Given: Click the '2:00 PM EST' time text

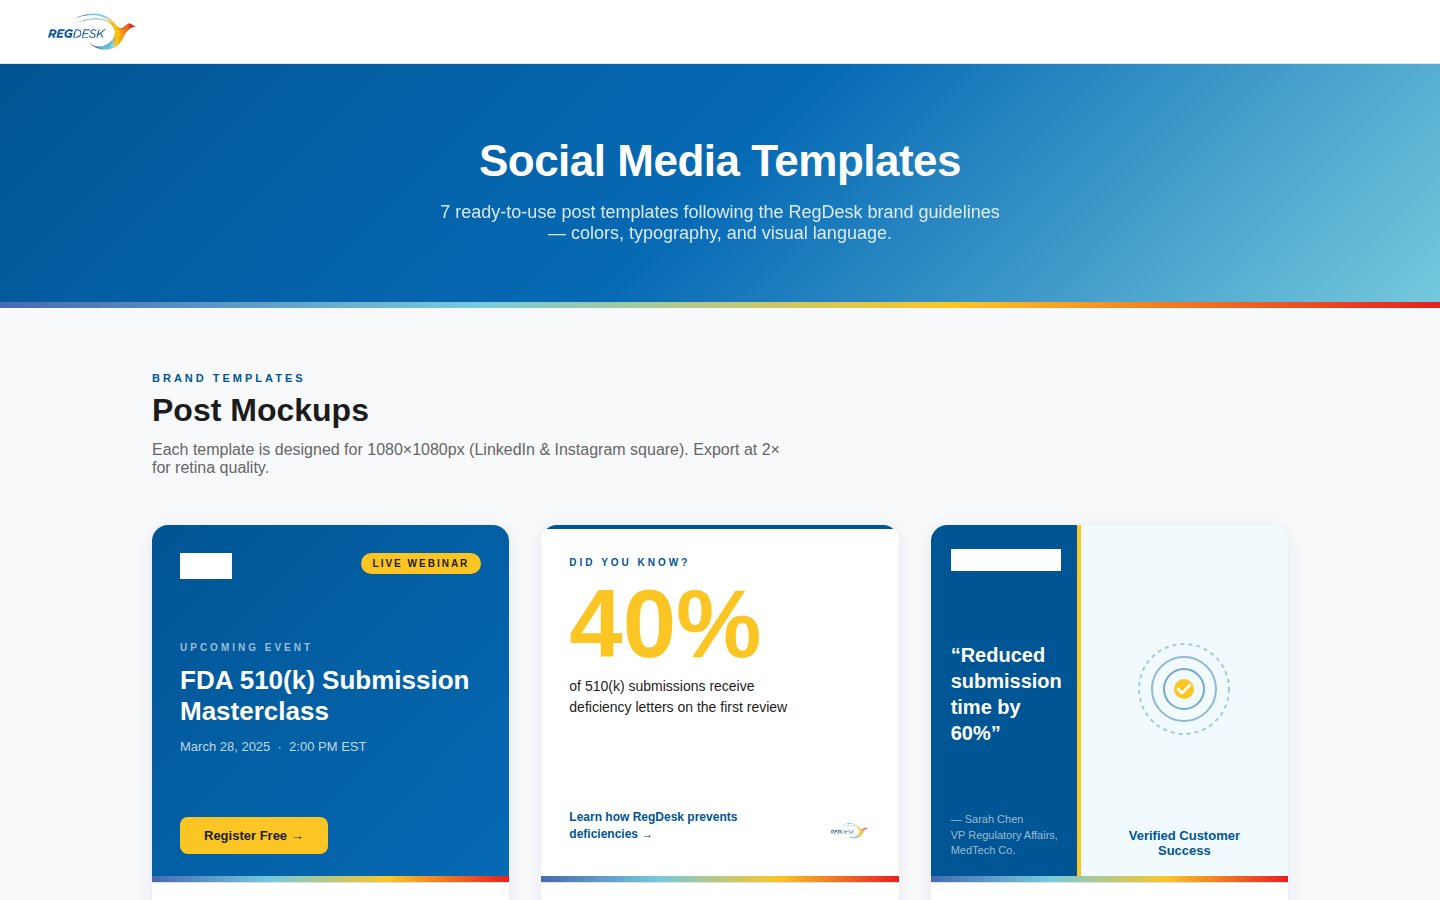Looking at the screenshot, I should click(x=327, y=747).
